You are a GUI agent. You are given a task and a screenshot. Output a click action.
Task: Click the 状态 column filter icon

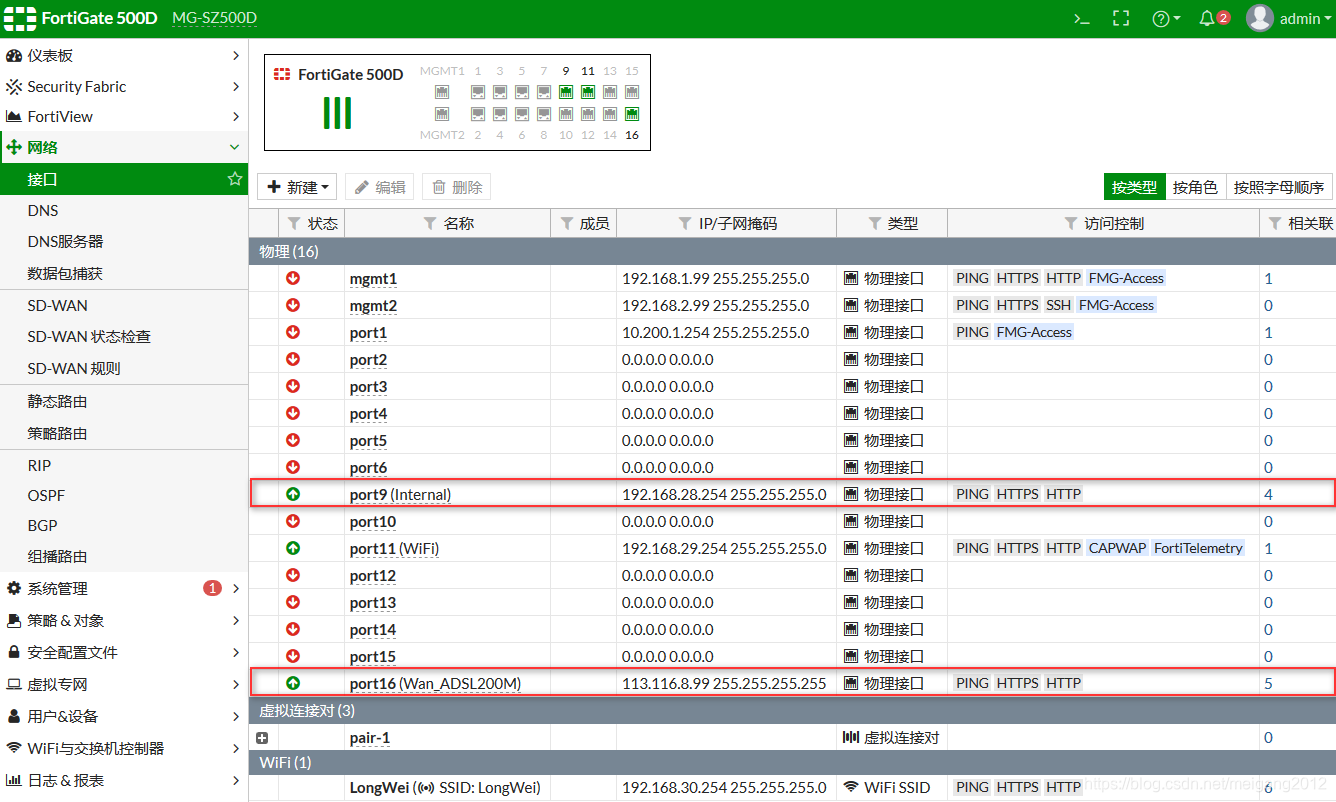click(294, 223)
